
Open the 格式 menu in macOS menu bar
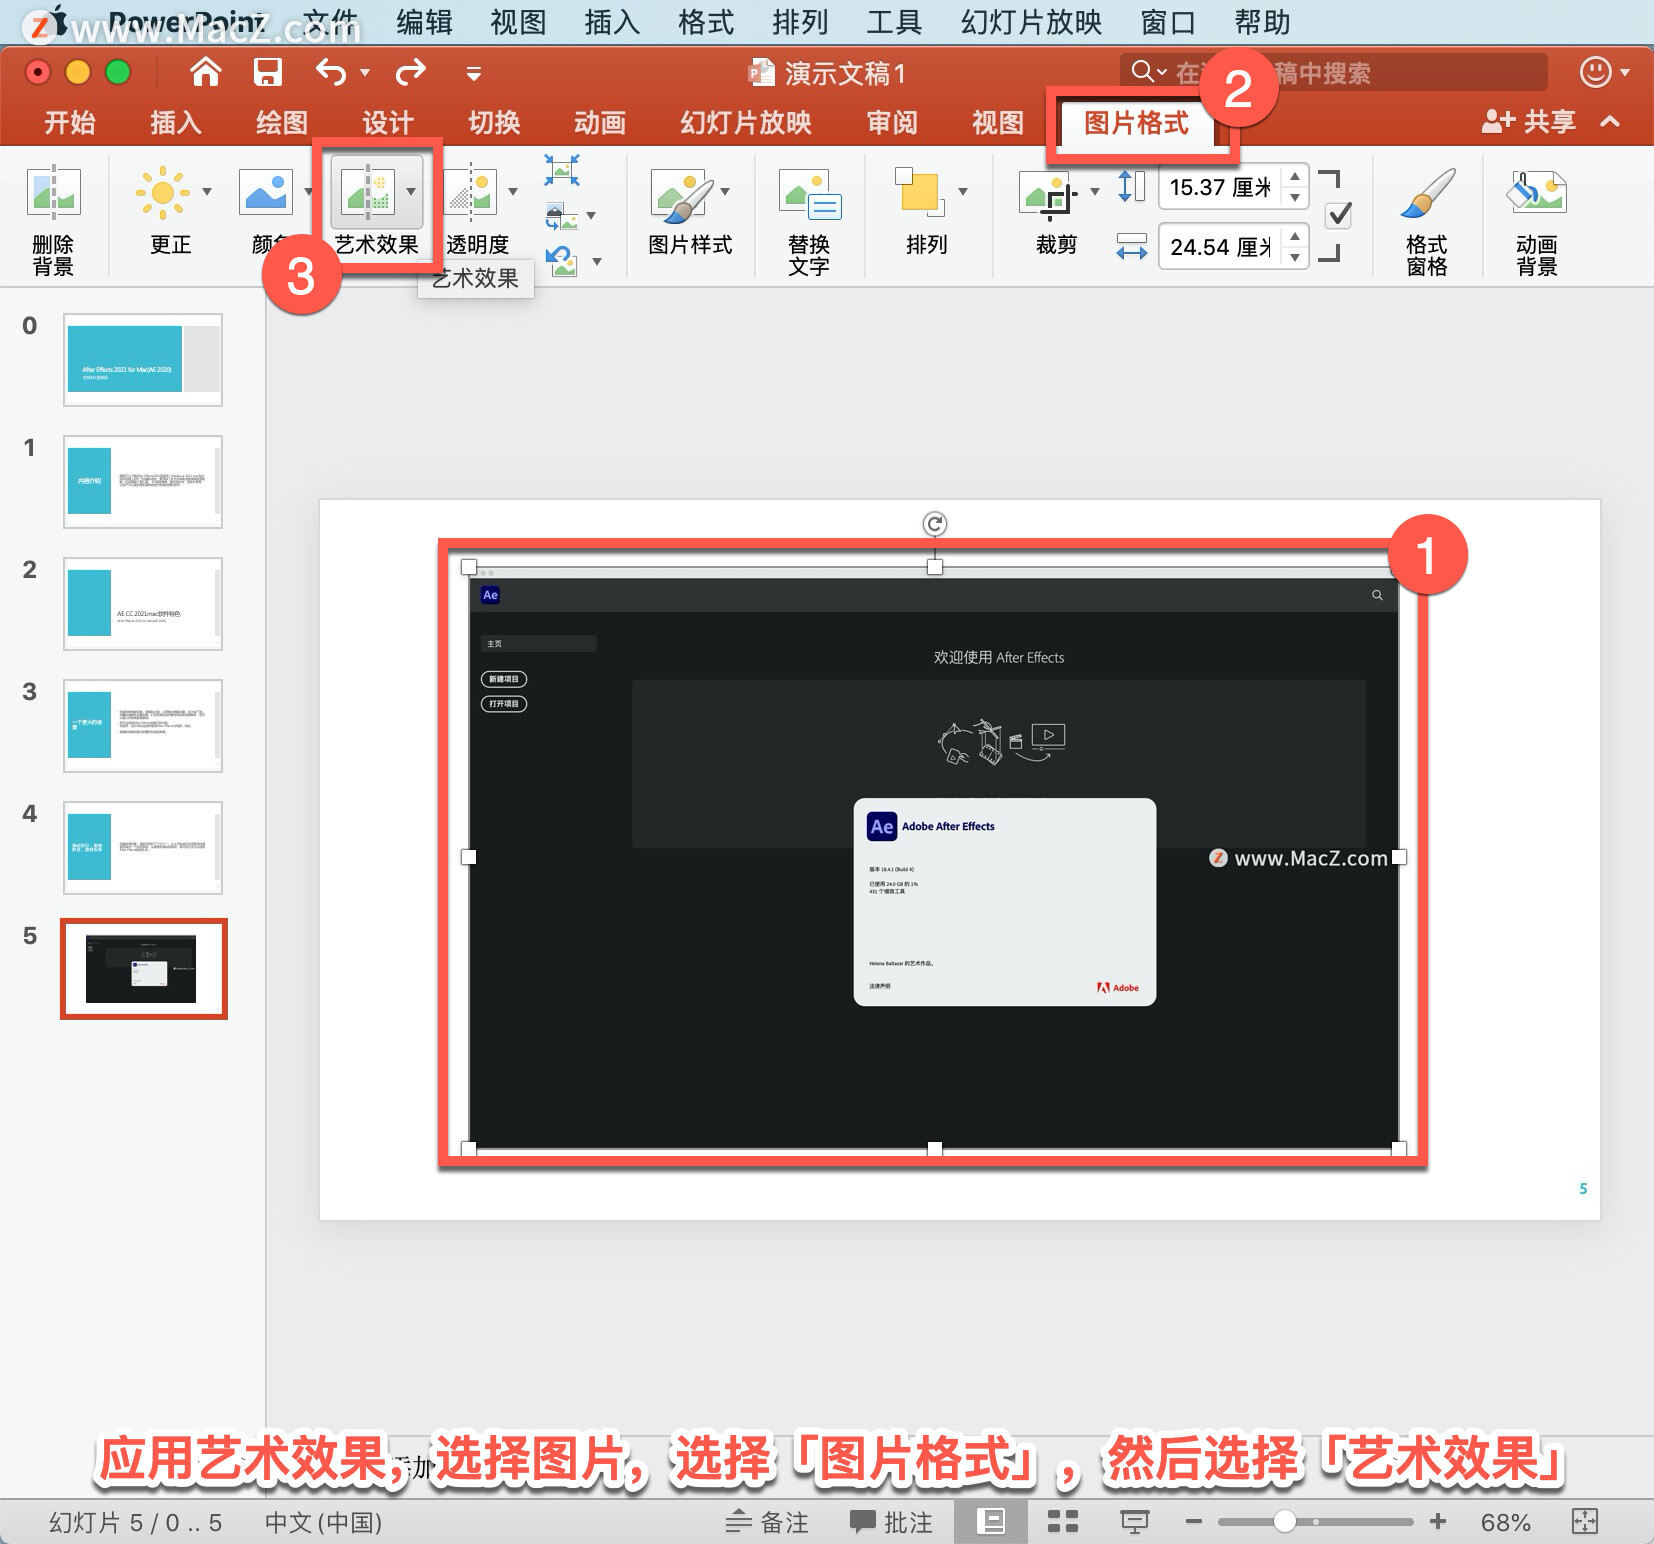point(706,22)
